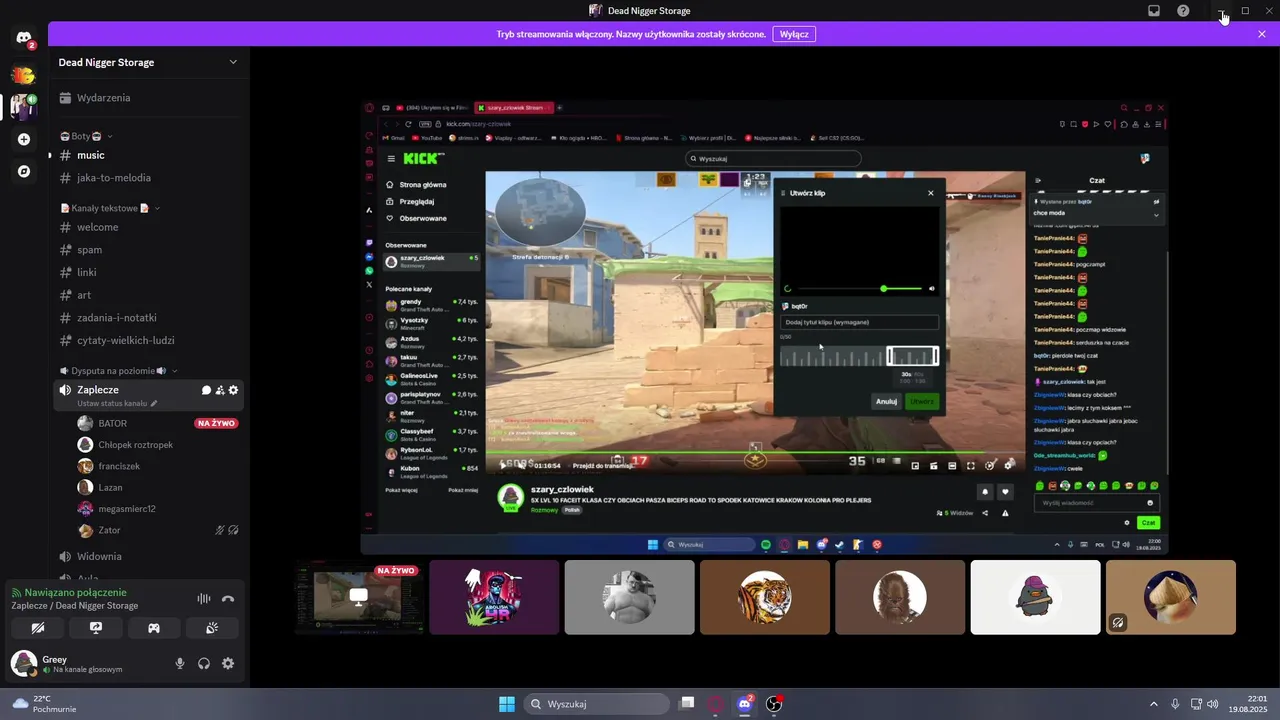Open the Inbox icon in title bar
Screen dimensions: 1280x720
click(1153, 11)
